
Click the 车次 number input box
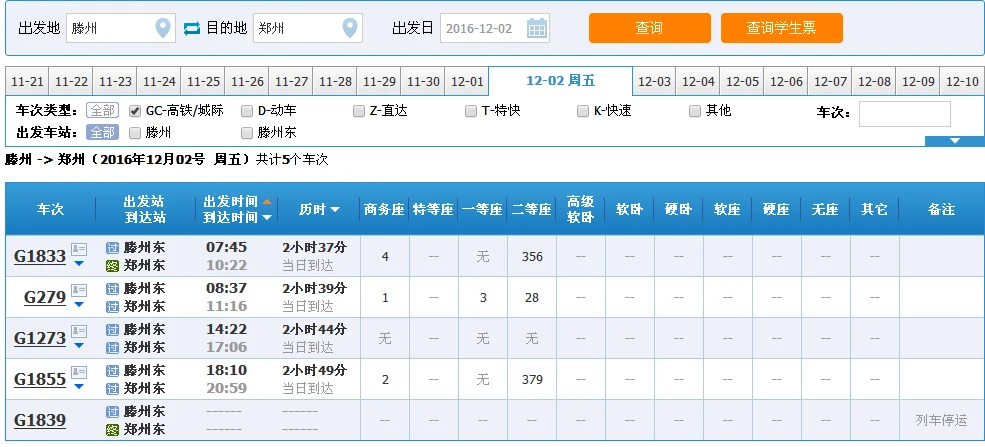(905, 114)
